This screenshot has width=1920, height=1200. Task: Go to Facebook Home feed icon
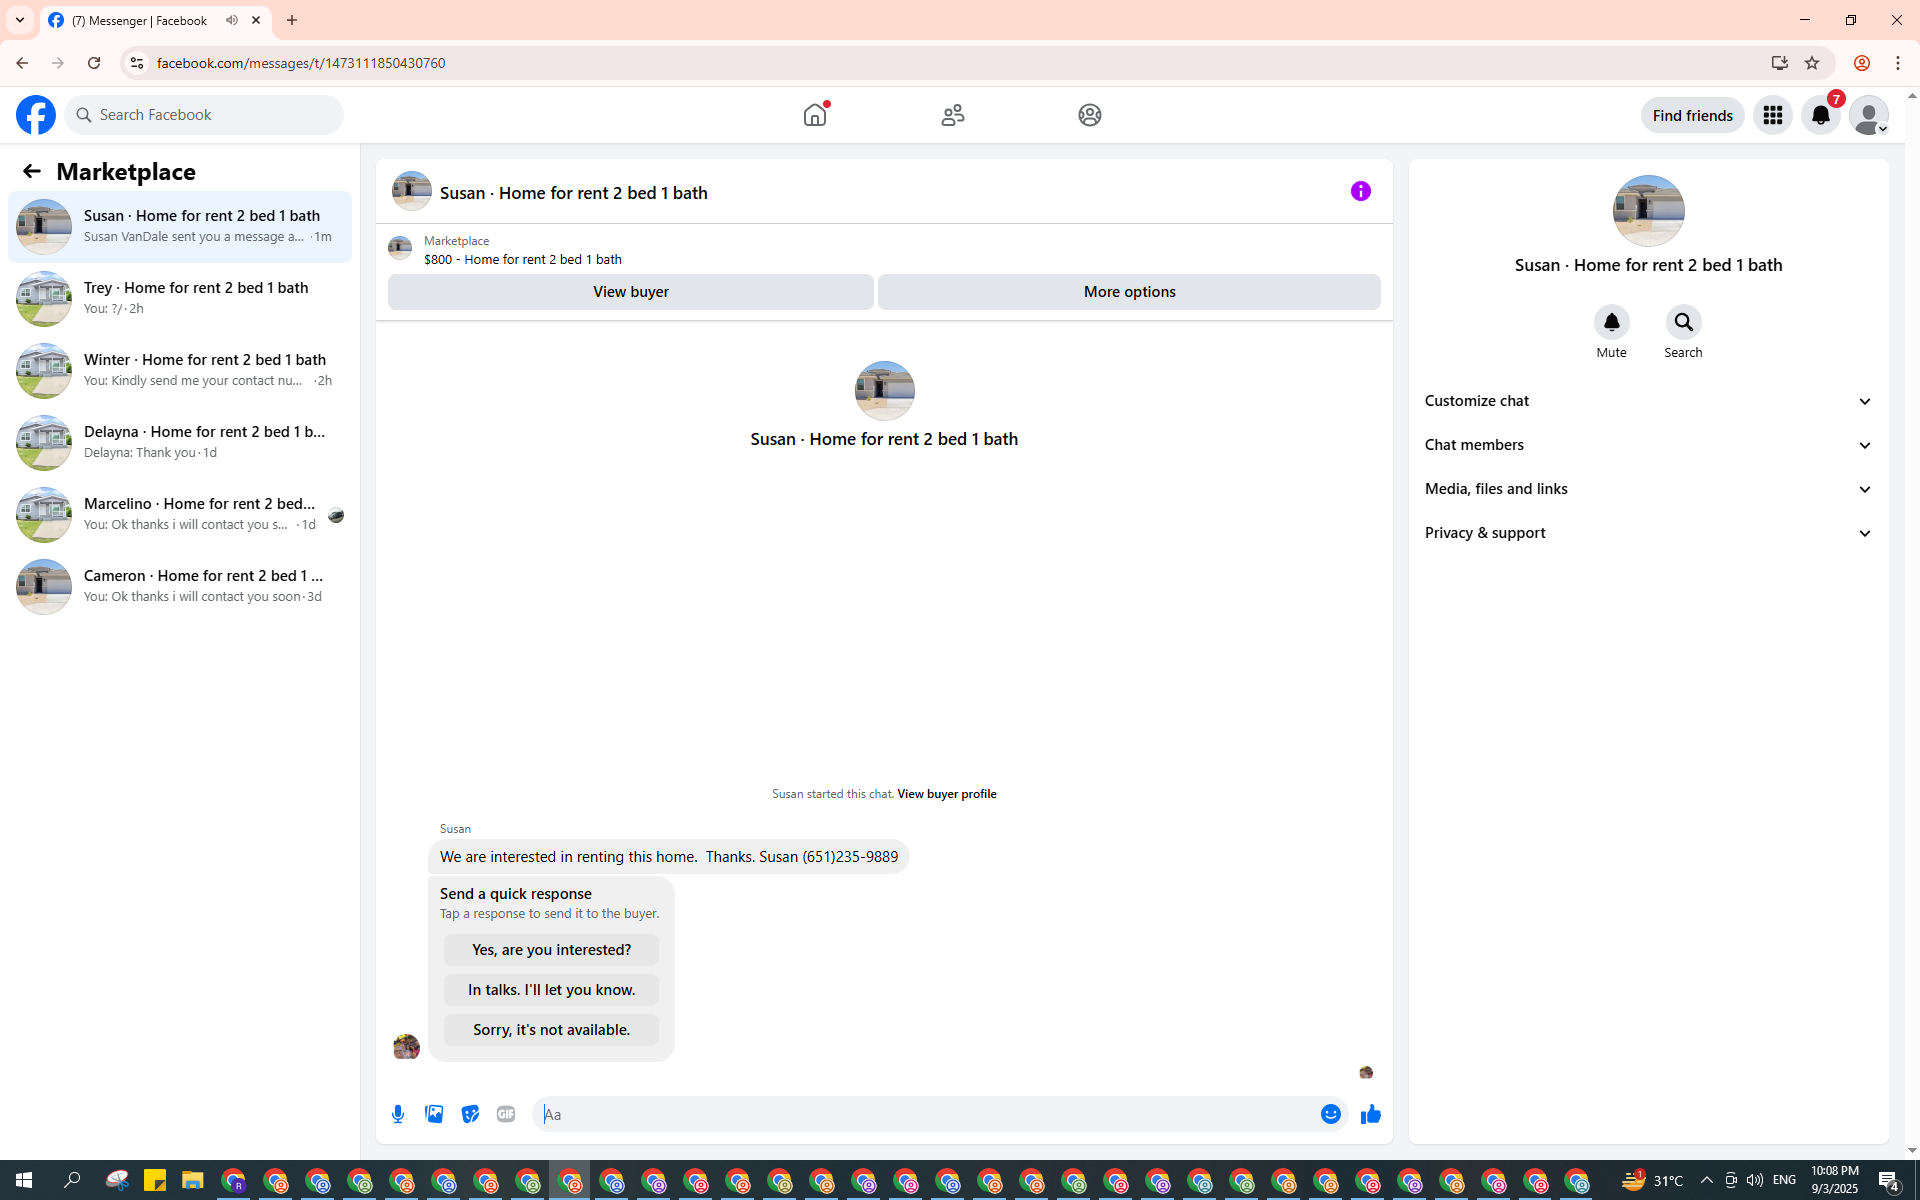click(x=815, y=115)
